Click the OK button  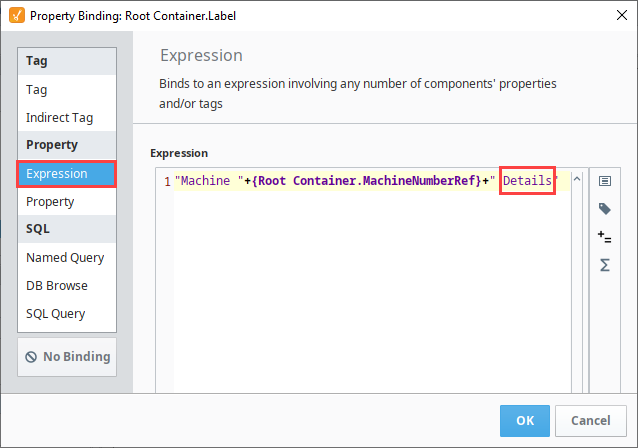coord(524,420)
